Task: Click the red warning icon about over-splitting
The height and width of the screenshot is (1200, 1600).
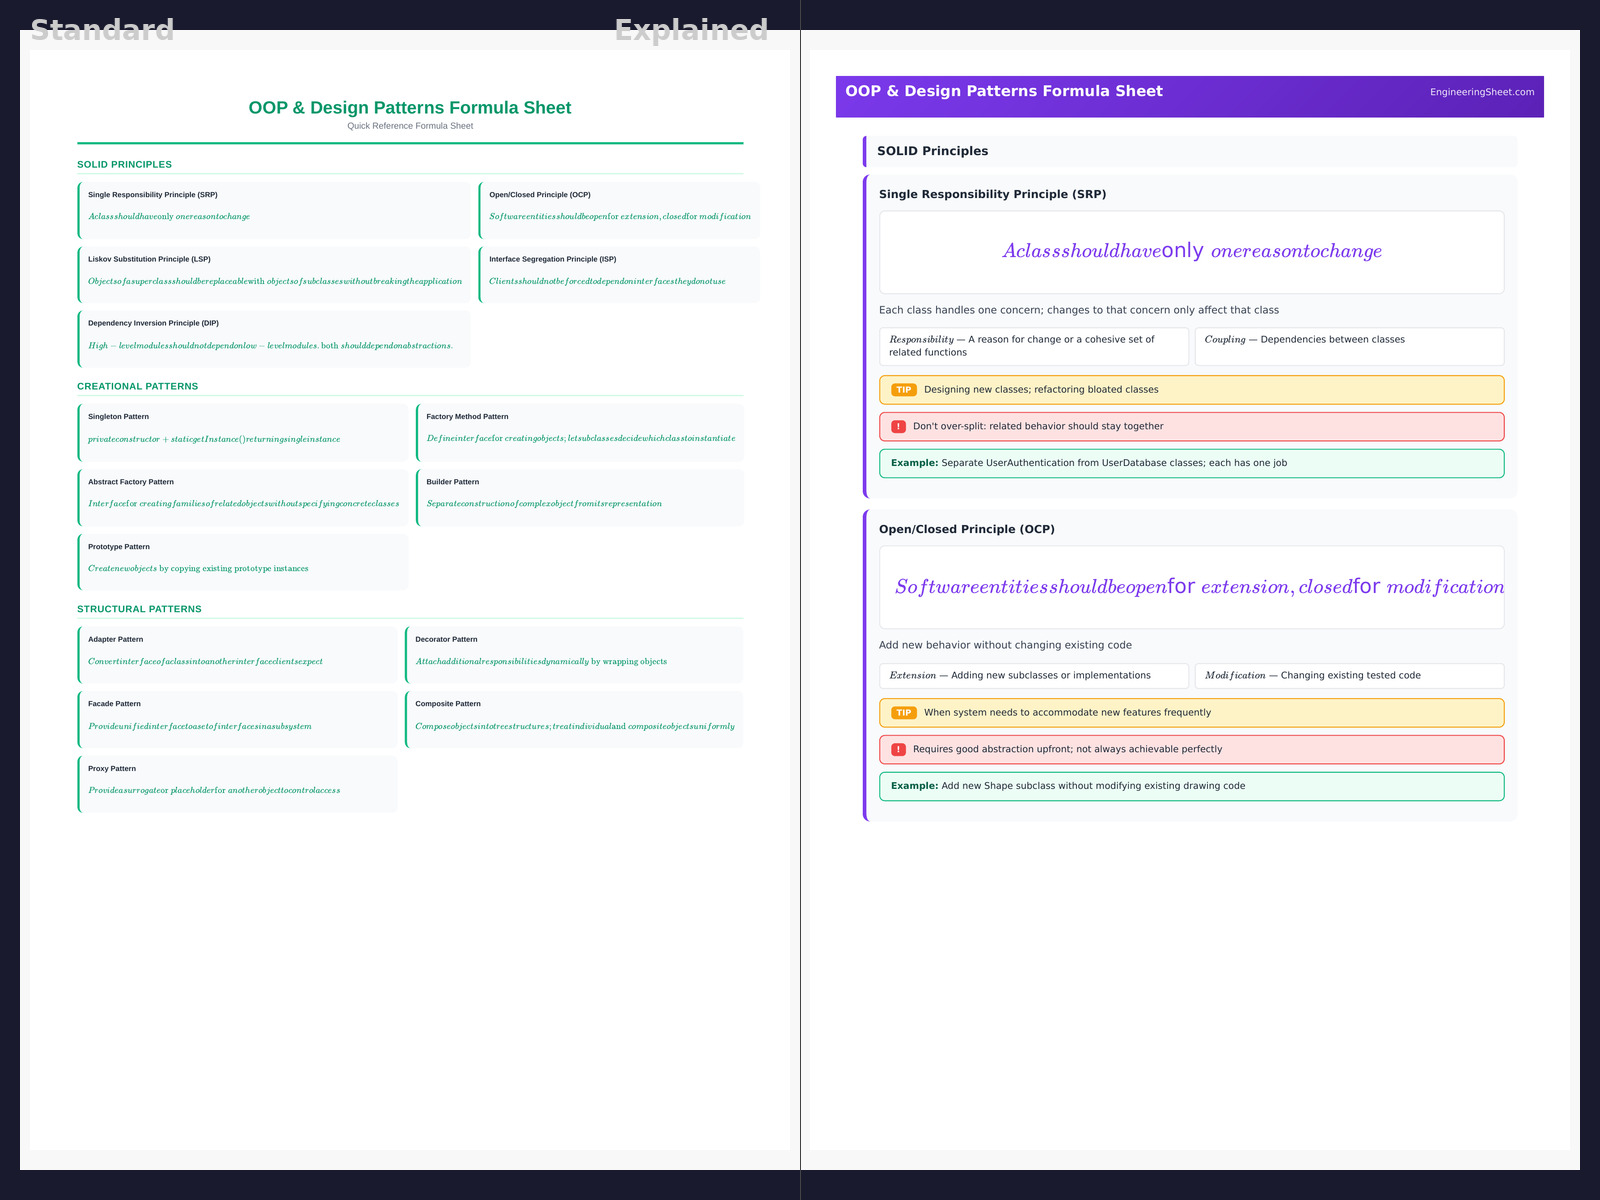Action: pos(898,427)
